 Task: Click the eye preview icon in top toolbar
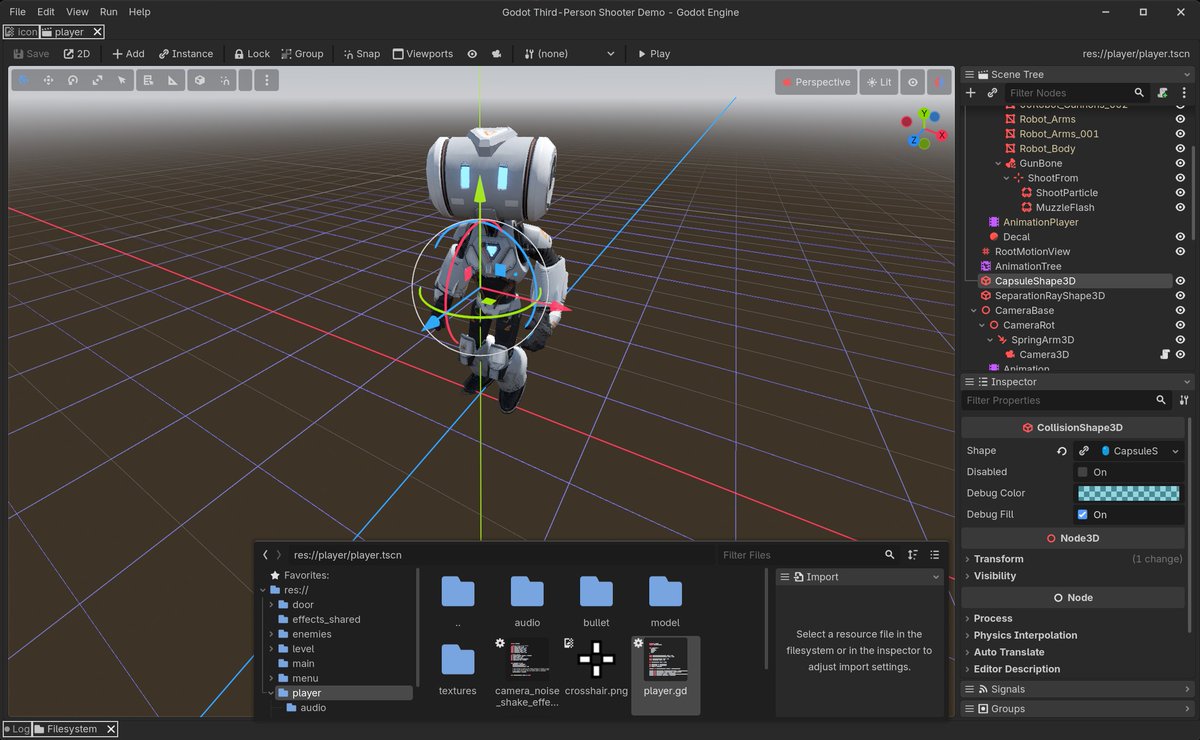tap(472, 54)
